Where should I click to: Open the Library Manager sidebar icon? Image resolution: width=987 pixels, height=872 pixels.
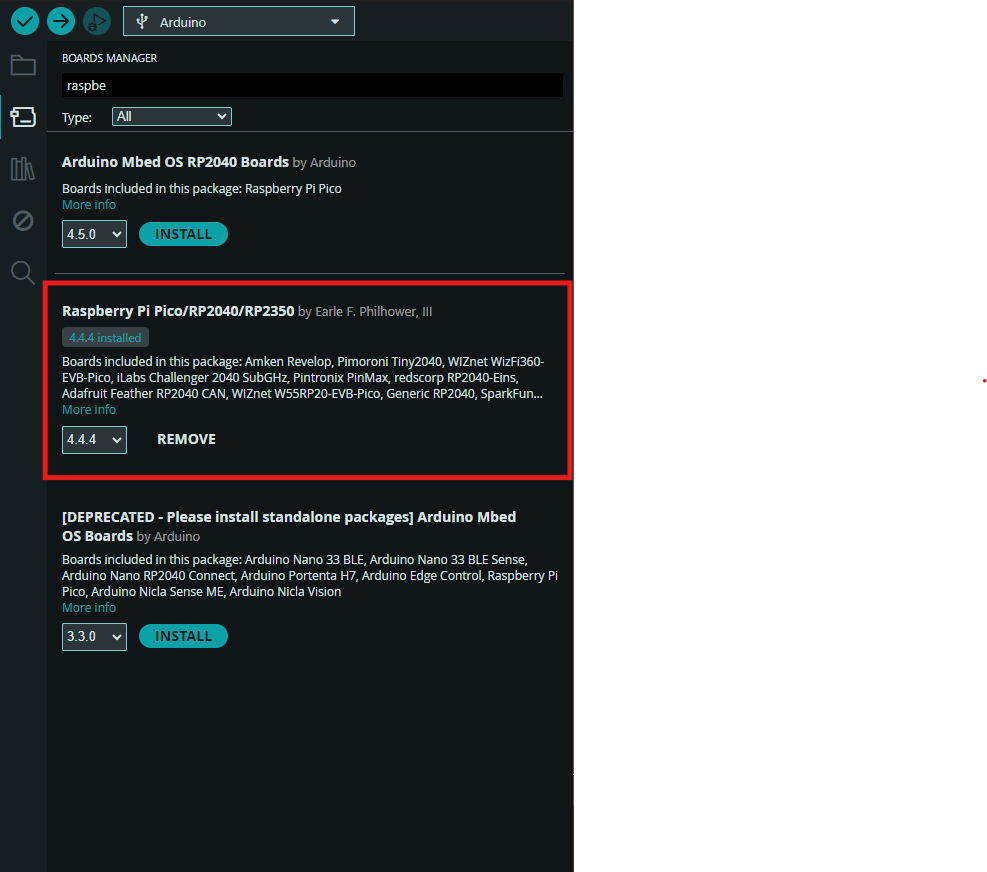tap(23, 169)
